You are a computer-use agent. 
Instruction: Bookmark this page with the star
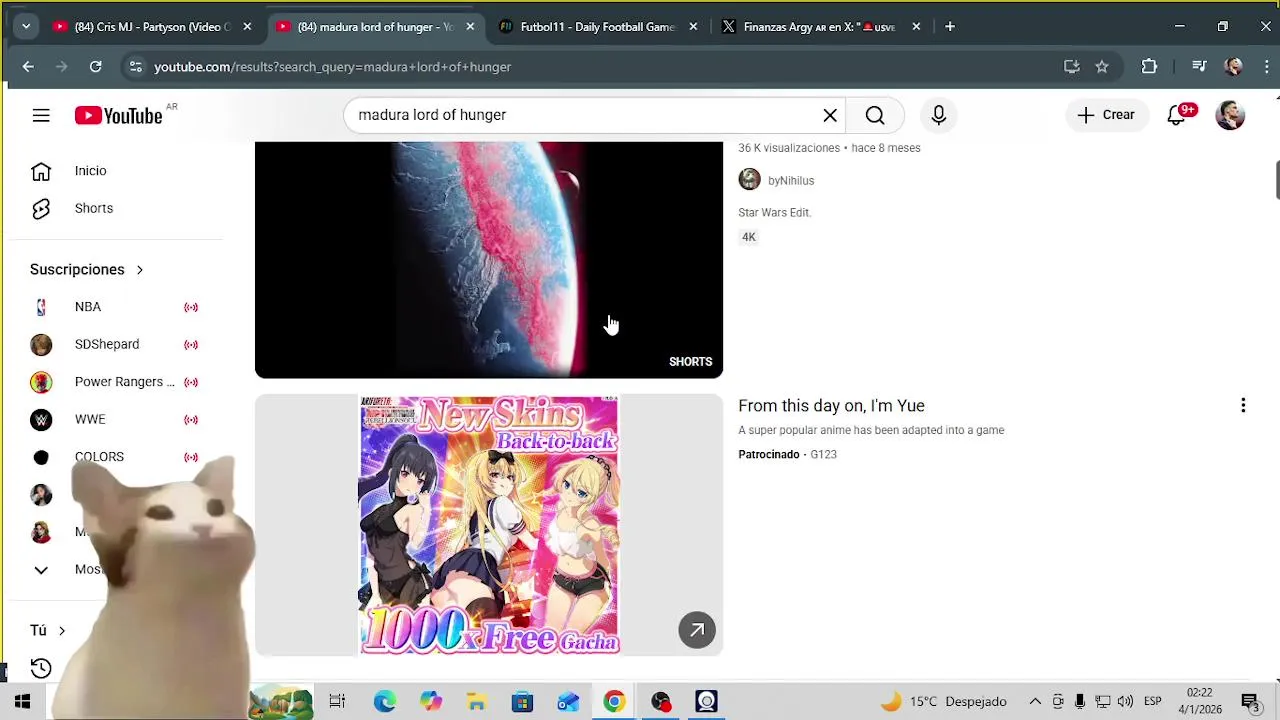coord(1102,67)
